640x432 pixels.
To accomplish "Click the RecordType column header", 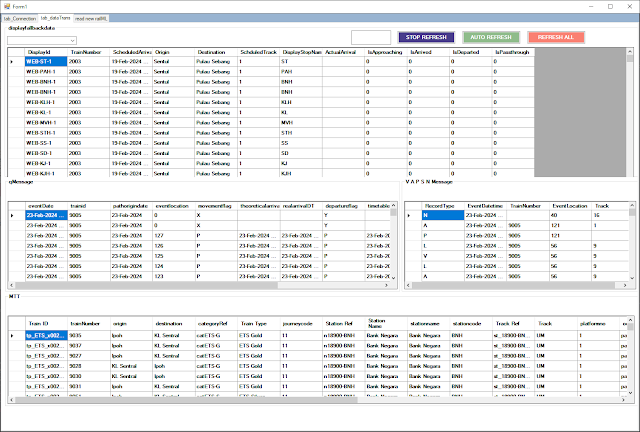I will pyautogui.click(x=443, y=206).
